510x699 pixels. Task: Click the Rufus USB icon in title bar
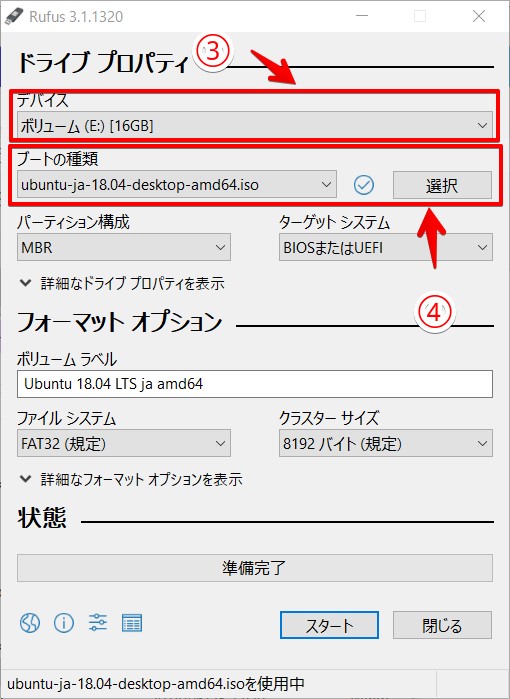tap(14, 16)
